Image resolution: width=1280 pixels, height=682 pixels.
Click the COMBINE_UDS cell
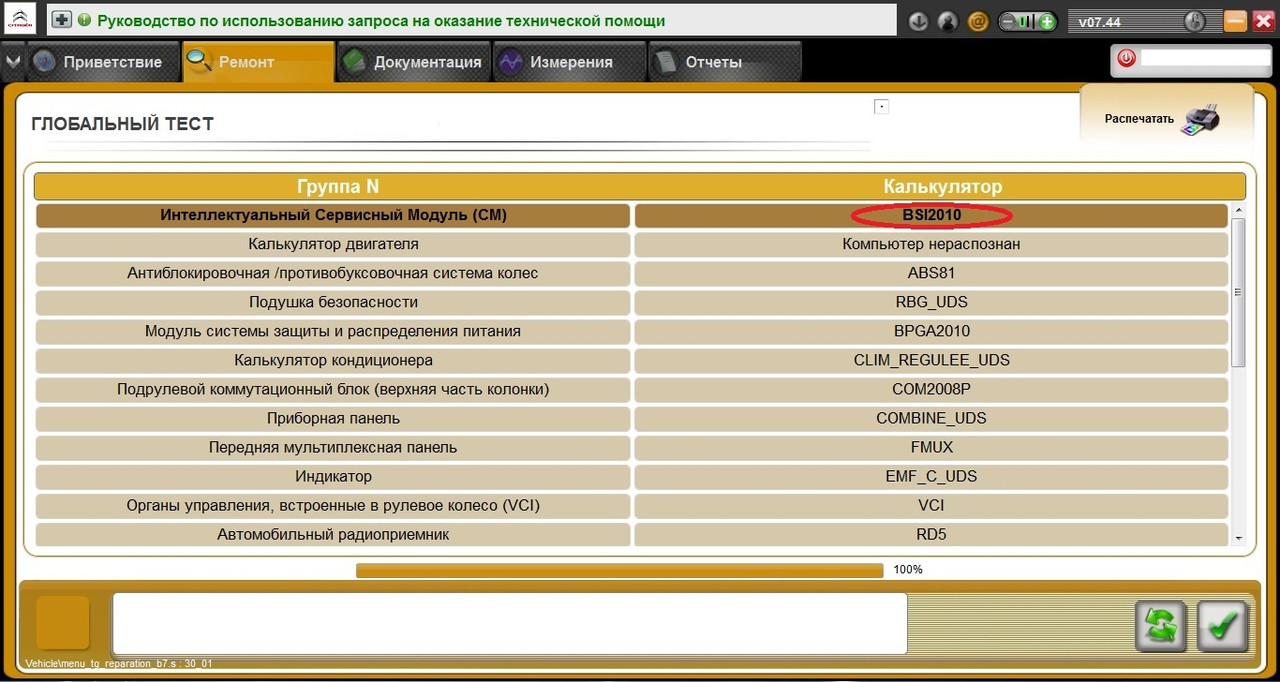click(931, 418)
